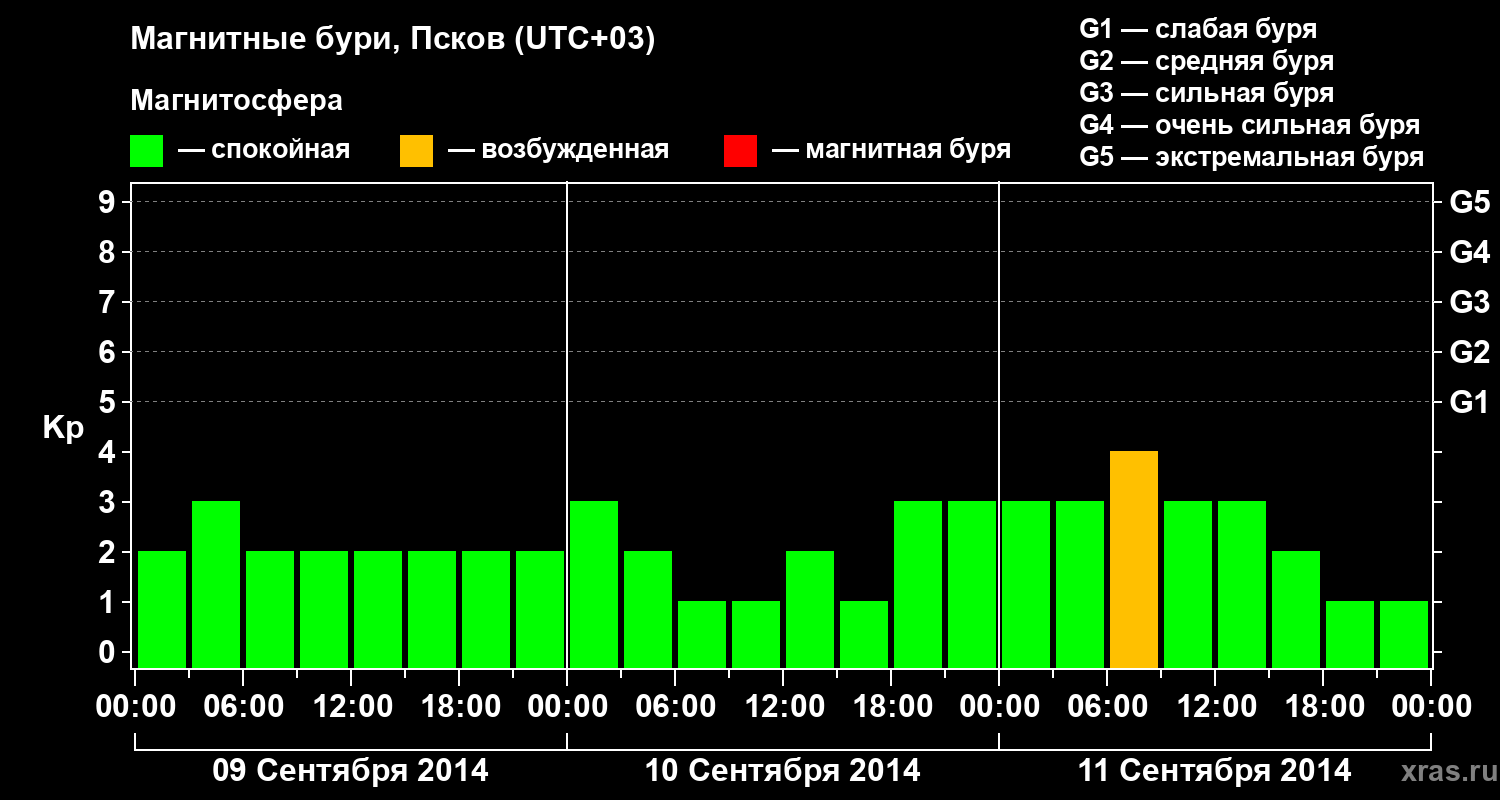This screenshot has height=800, width=1500.
Task: Click the 06:00 time label under 11 September
Action: click(x=1107, y=707)
